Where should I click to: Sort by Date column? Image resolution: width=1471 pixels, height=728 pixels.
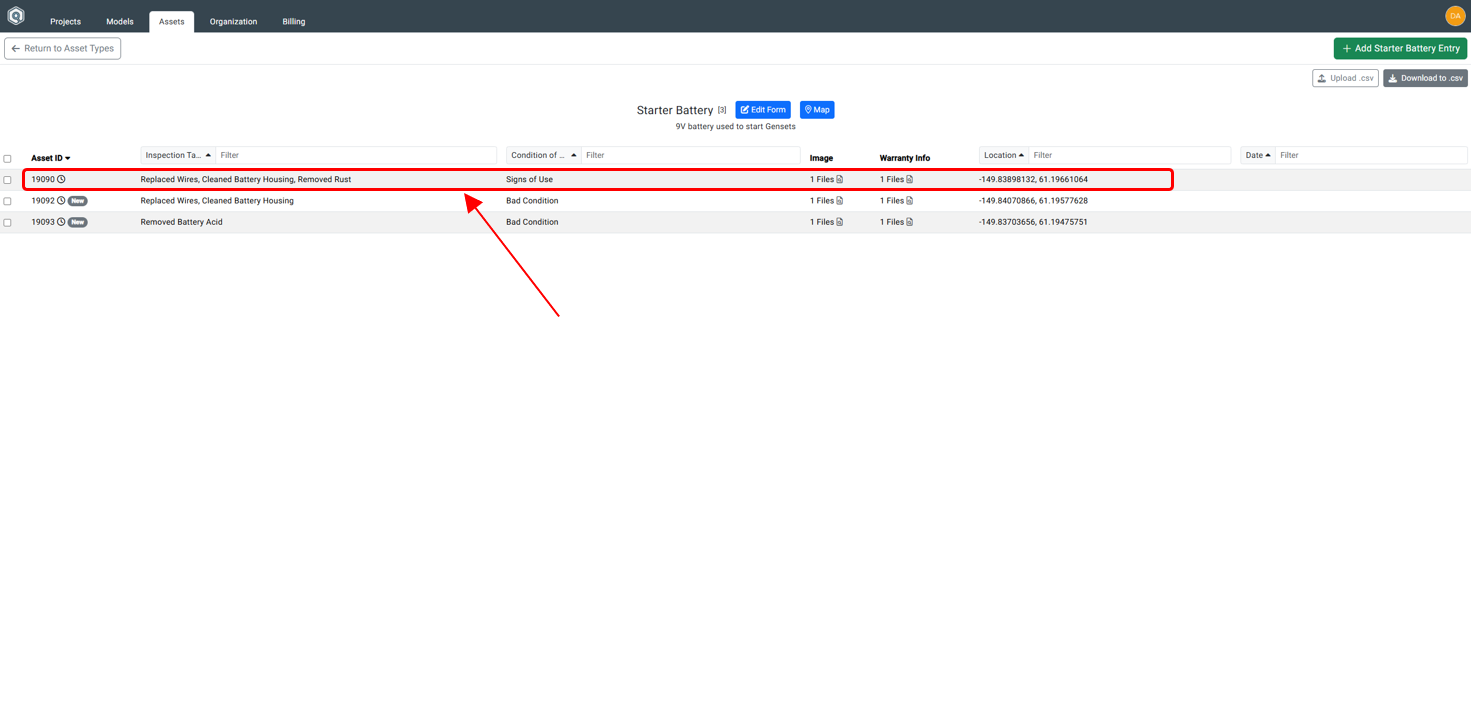click(x=1258, y=155)
